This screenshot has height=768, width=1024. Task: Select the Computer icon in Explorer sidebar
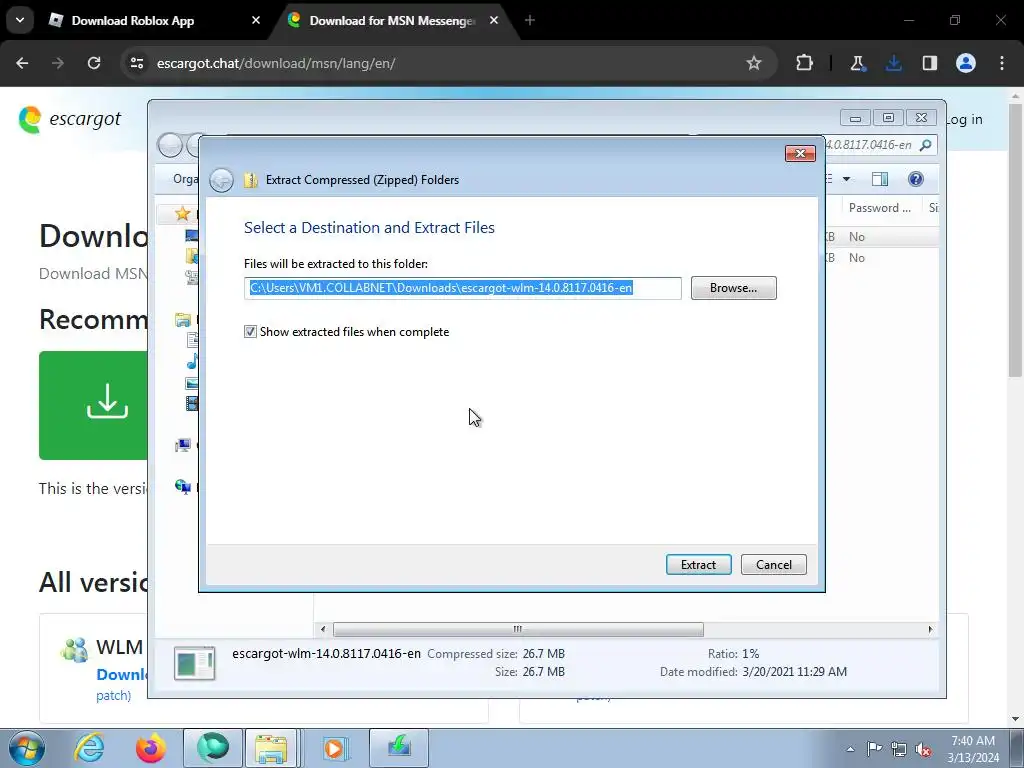tap(183, 445)
